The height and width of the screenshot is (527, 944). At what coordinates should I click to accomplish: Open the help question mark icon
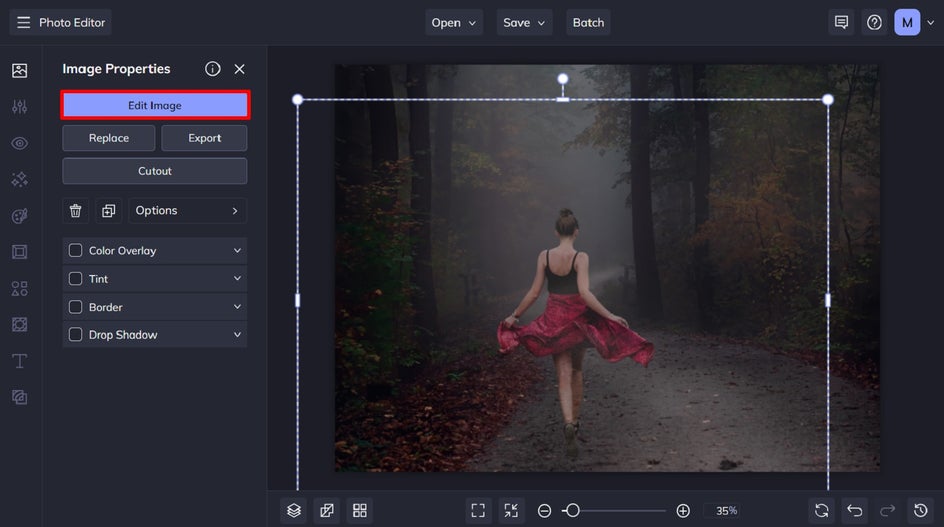[874, 22]
